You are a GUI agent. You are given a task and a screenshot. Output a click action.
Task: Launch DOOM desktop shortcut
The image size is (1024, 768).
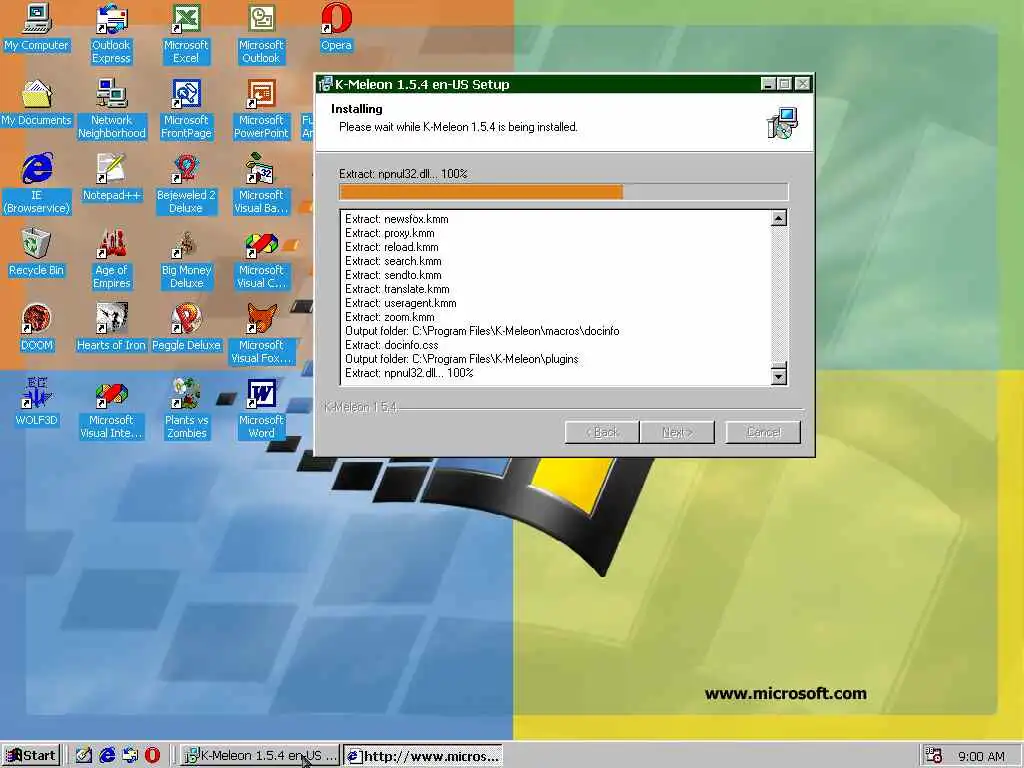(37, 328)
